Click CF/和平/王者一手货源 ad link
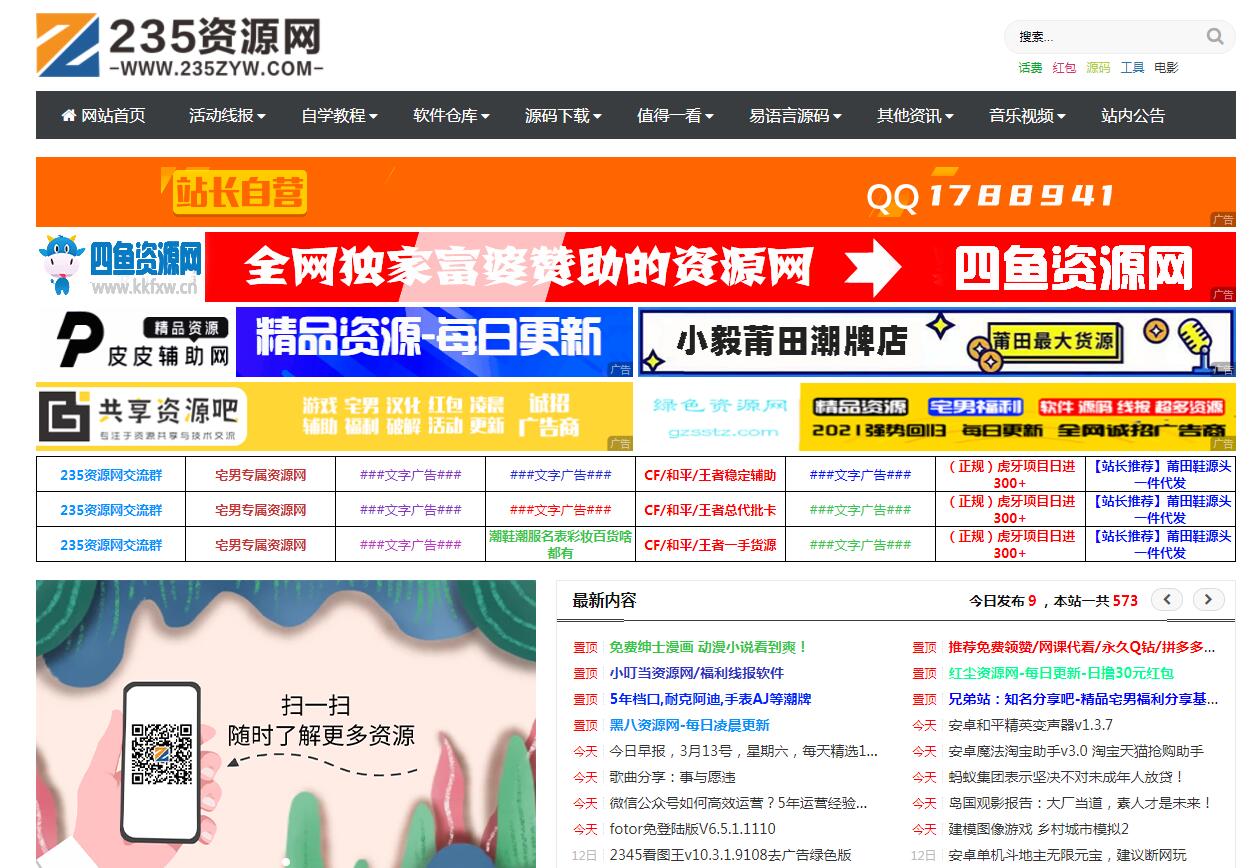 [x=710, y=545]
